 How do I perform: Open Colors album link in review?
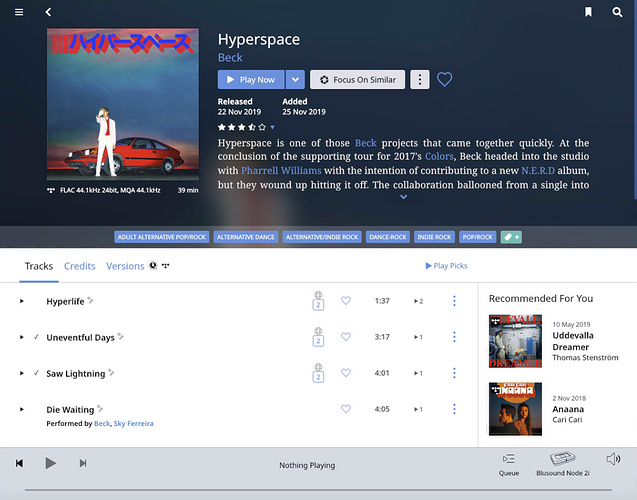coord(439,156)
